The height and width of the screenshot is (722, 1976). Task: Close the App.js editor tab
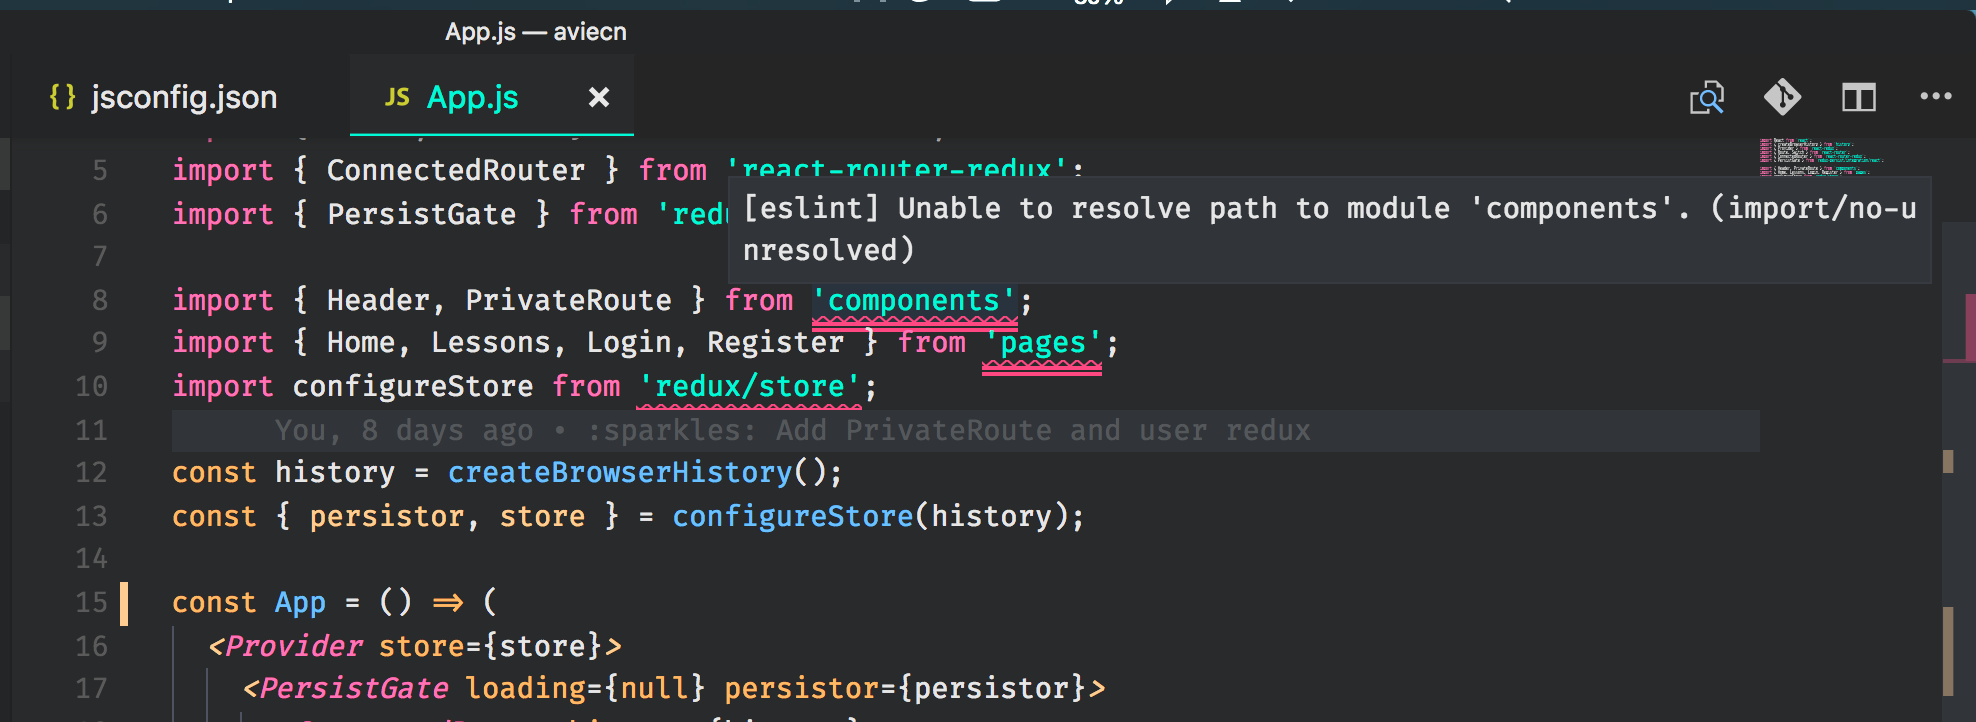click(x=598, y=97)
